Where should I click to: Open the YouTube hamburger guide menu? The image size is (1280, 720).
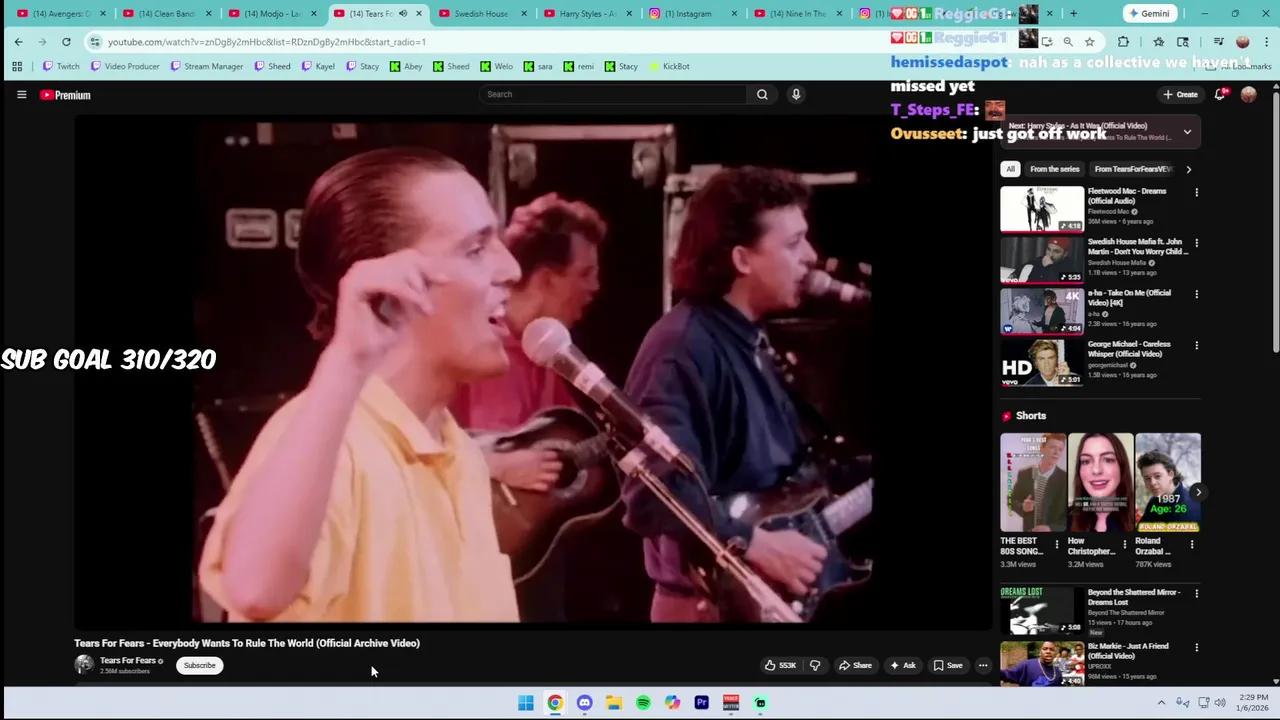(x=21, y=95)
